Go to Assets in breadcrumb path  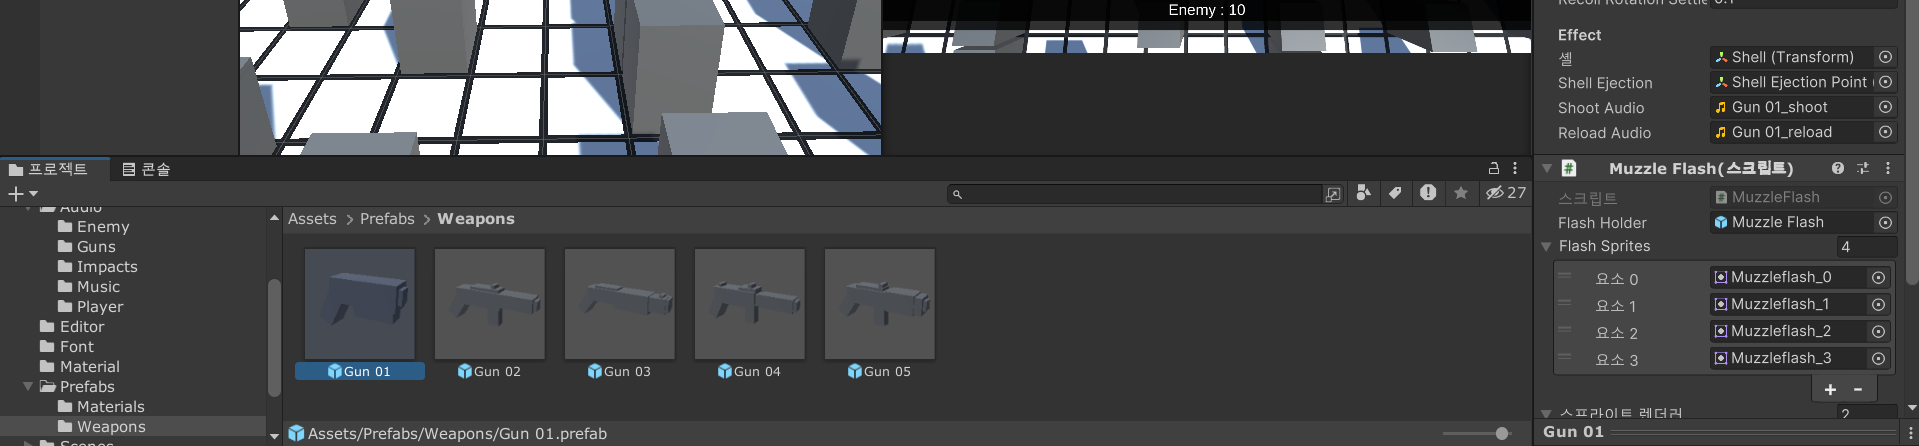coord(312,219)
